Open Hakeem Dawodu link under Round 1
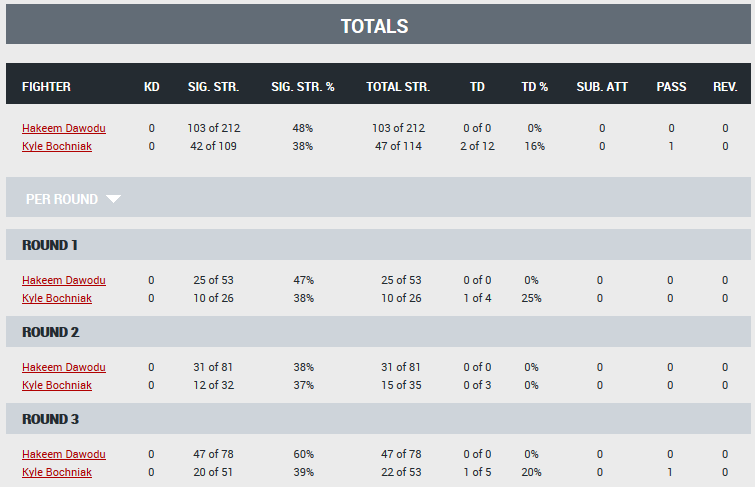Viewport: 755px width, 487px height. point(64,280)
